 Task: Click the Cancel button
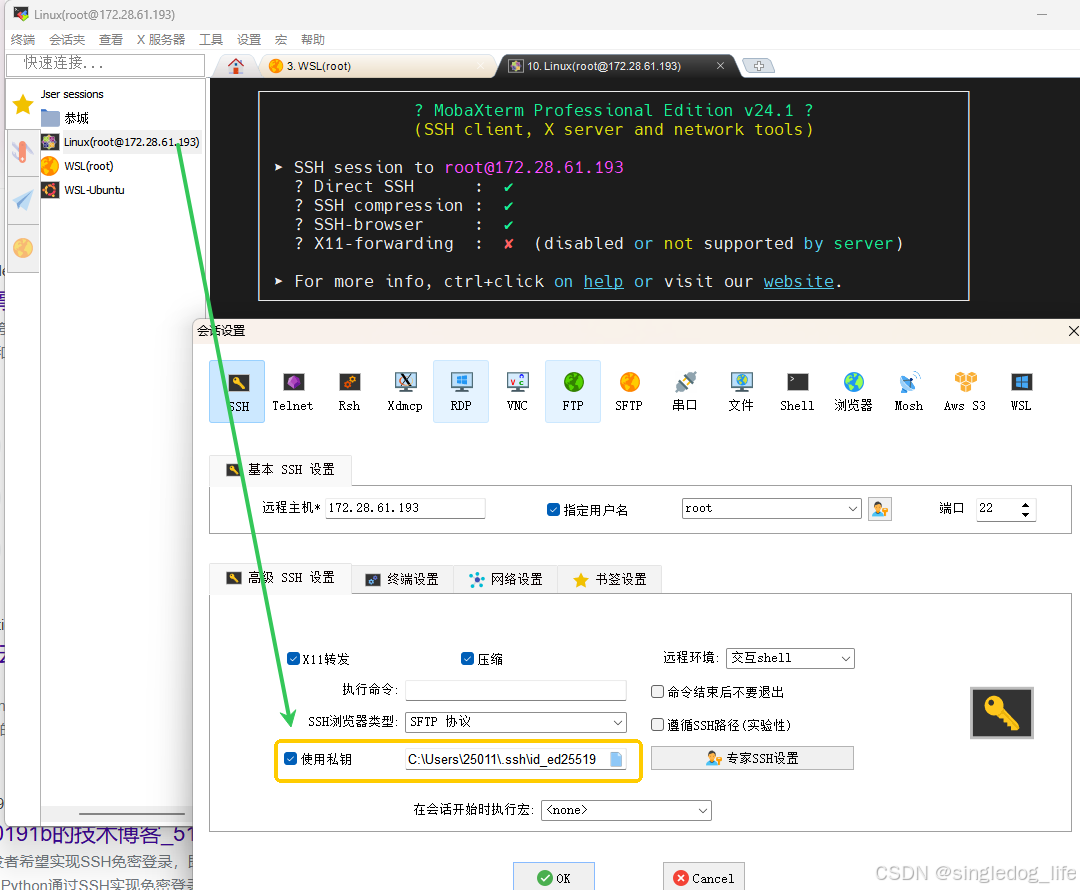point(704,878)
